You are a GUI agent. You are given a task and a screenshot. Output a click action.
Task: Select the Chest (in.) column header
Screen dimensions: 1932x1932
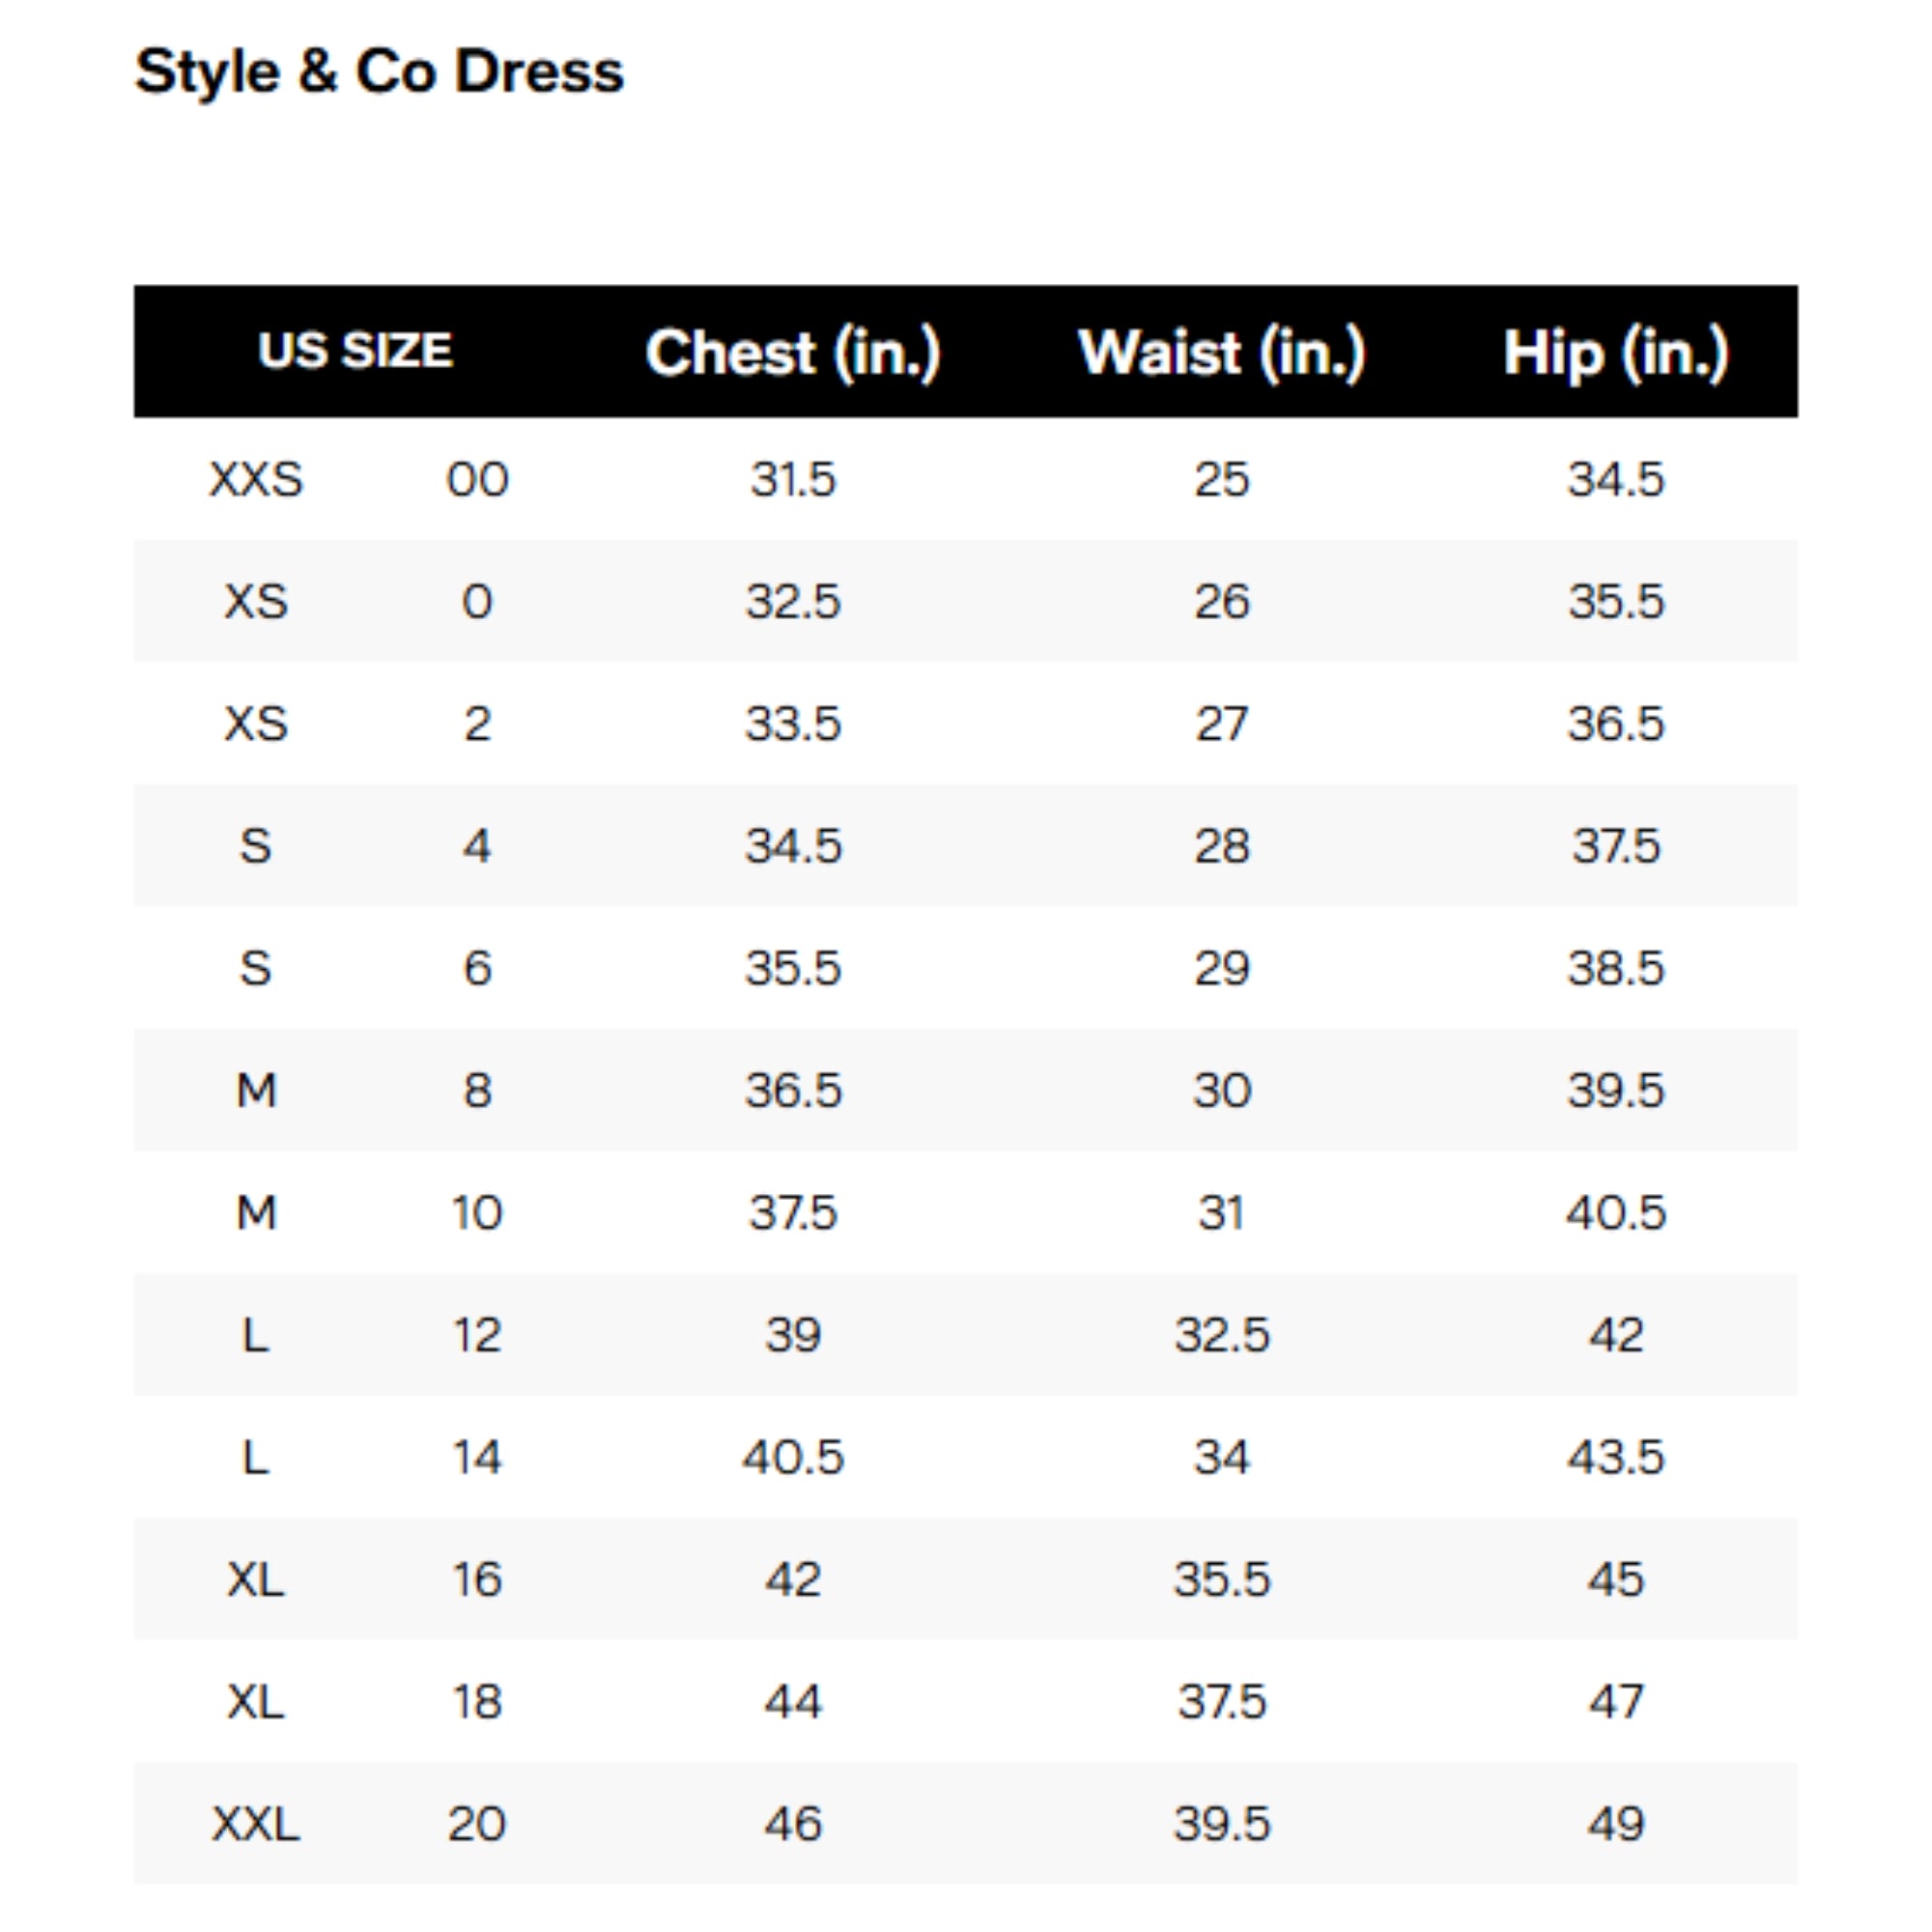(793, 353)
